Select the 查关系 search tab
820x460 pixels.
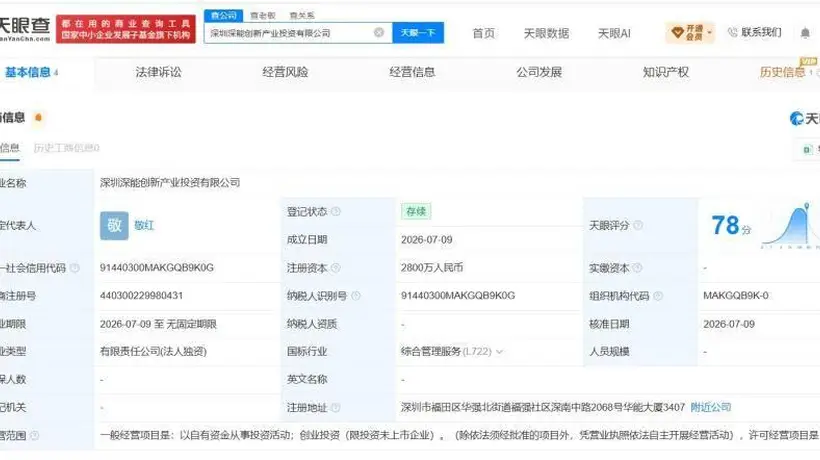pos(302,16)
